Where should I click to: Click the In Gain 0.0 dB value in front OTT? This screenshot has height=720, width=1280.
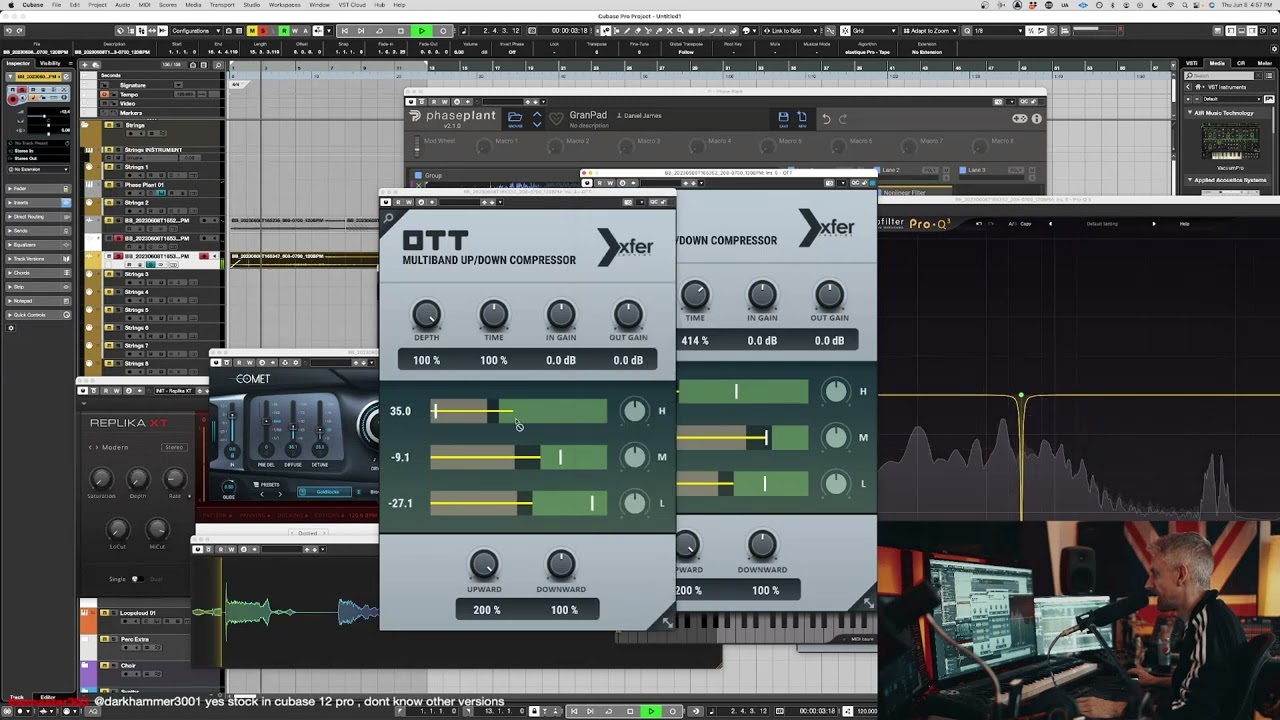pos(561,360)
